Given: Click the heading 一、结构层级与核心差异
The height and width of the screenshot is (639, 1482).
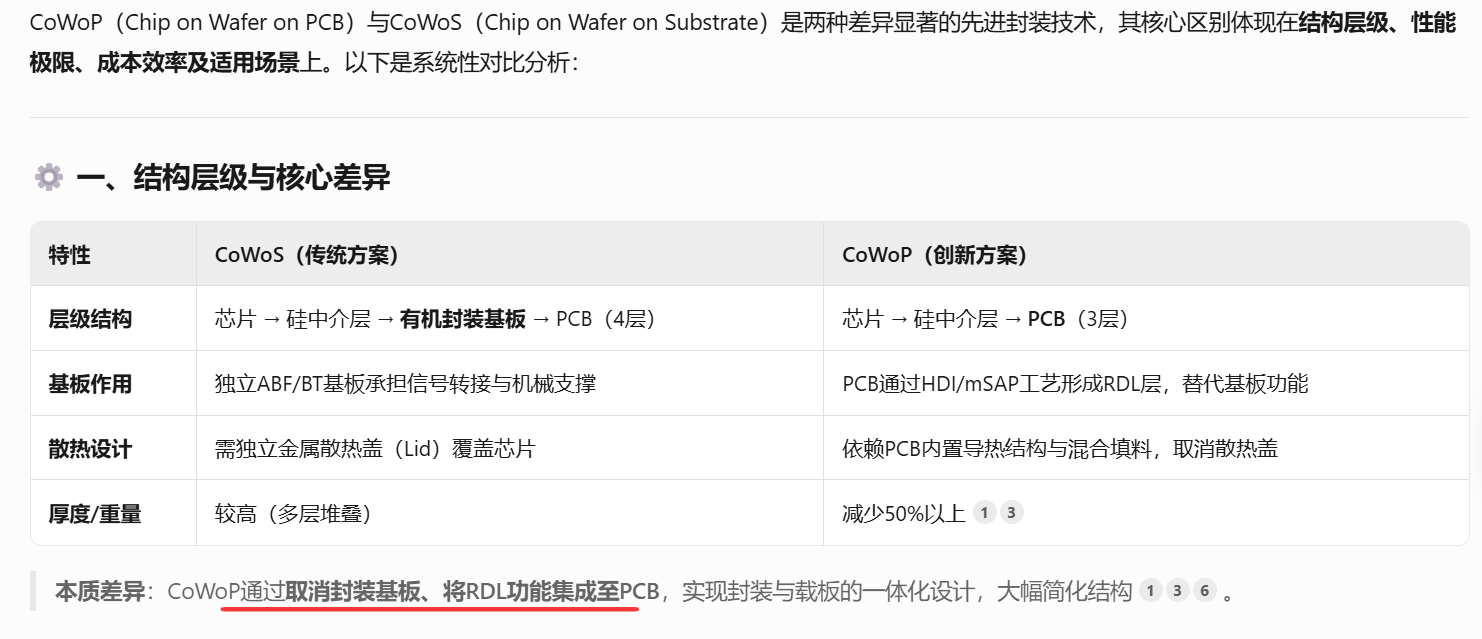Looking at the screenshot, I should click(x=233, y=178).
